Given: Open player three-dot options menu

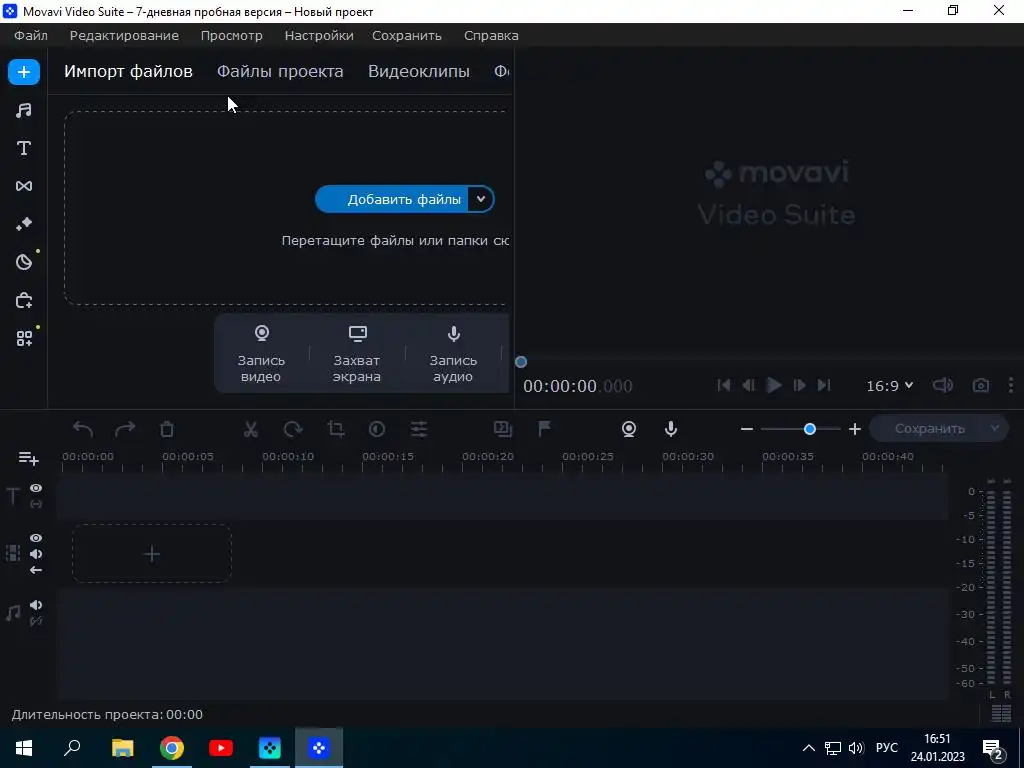Looking at the screenshot, I should pos(1011,386).
